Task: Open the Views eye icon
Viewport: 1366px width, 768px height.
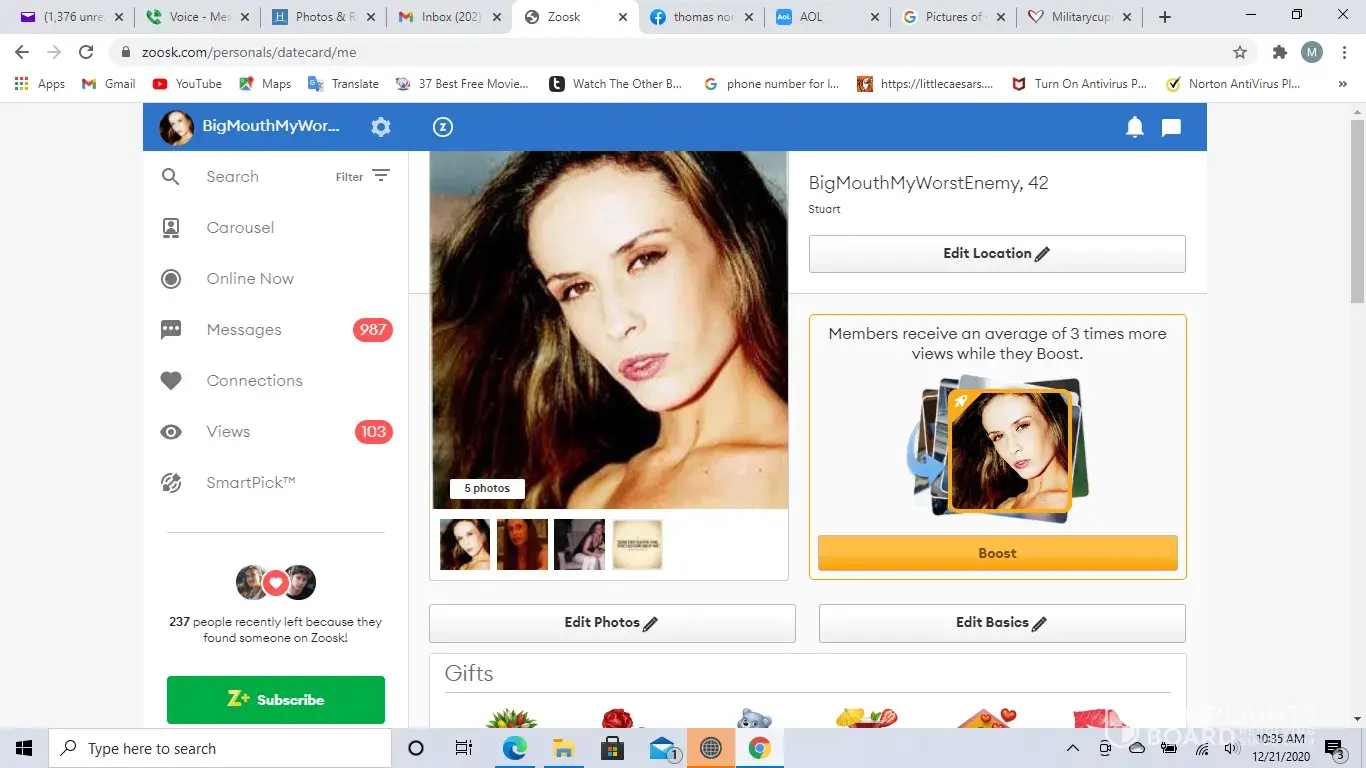Action: pos(171,432)
